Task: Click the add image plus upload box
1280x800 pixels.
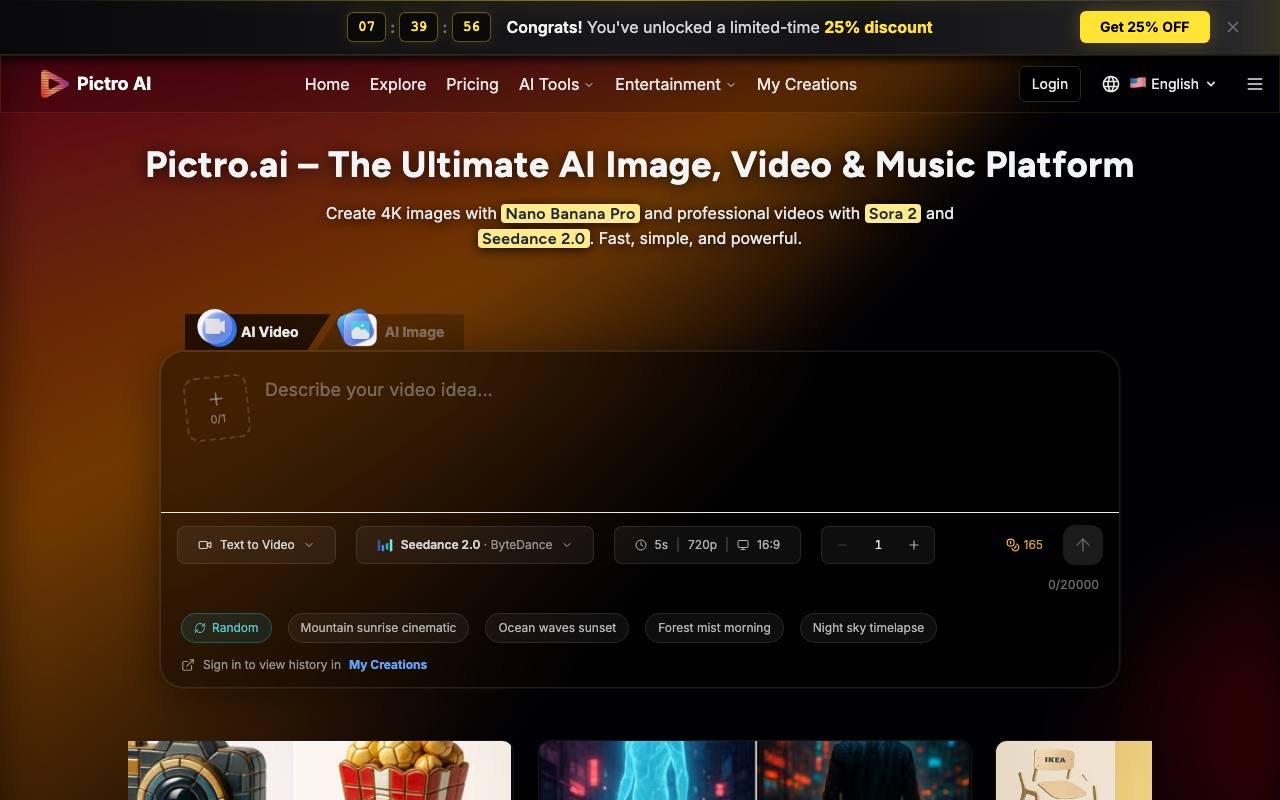Action: (217, 408)
